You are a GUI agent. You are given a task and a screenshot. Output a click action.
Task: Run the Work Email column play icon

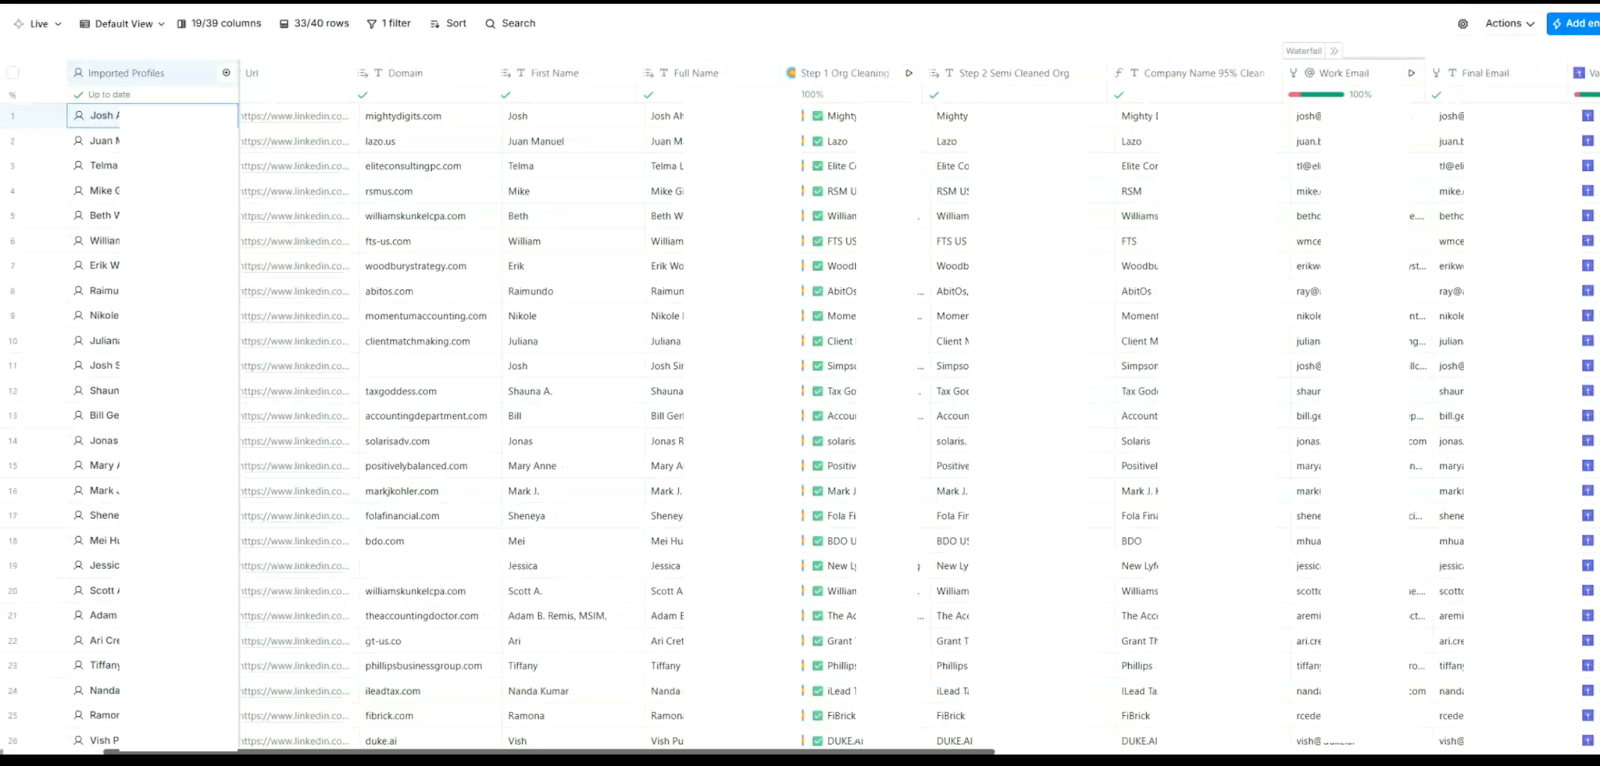1411,73
